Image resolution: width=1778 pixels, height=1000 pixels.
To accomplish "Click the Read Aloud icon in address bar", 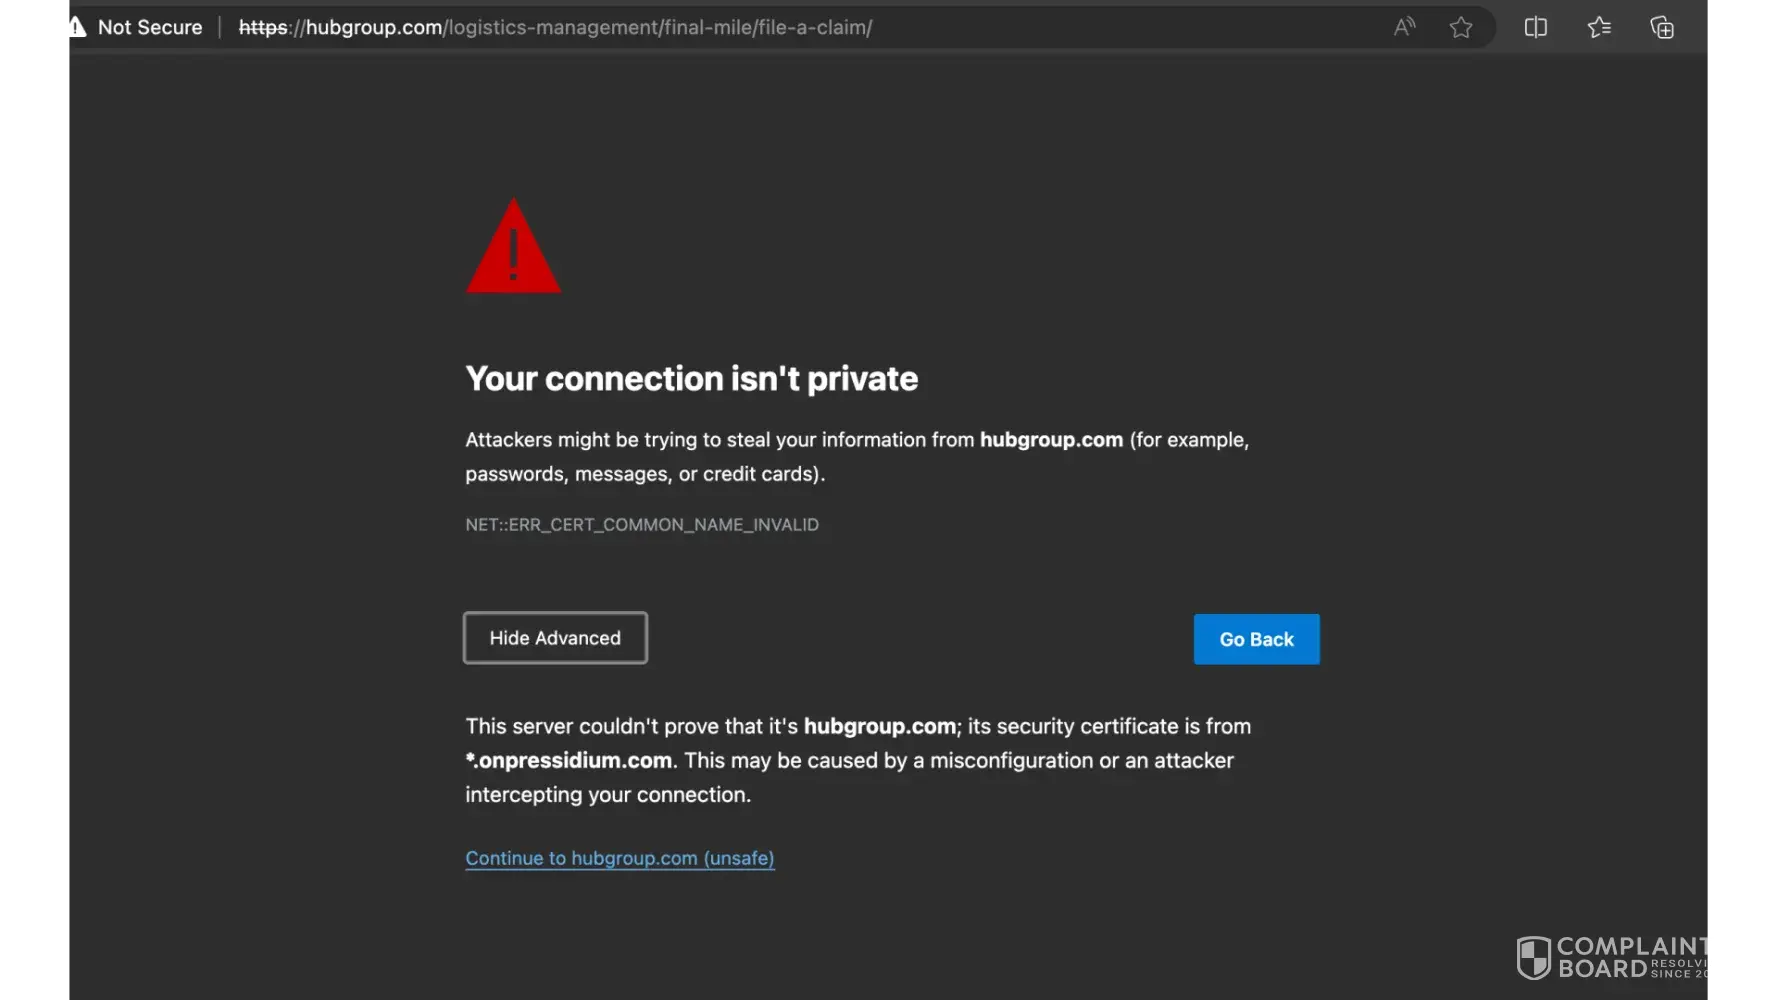I will pyautogui.click(x=1404, y=28).
